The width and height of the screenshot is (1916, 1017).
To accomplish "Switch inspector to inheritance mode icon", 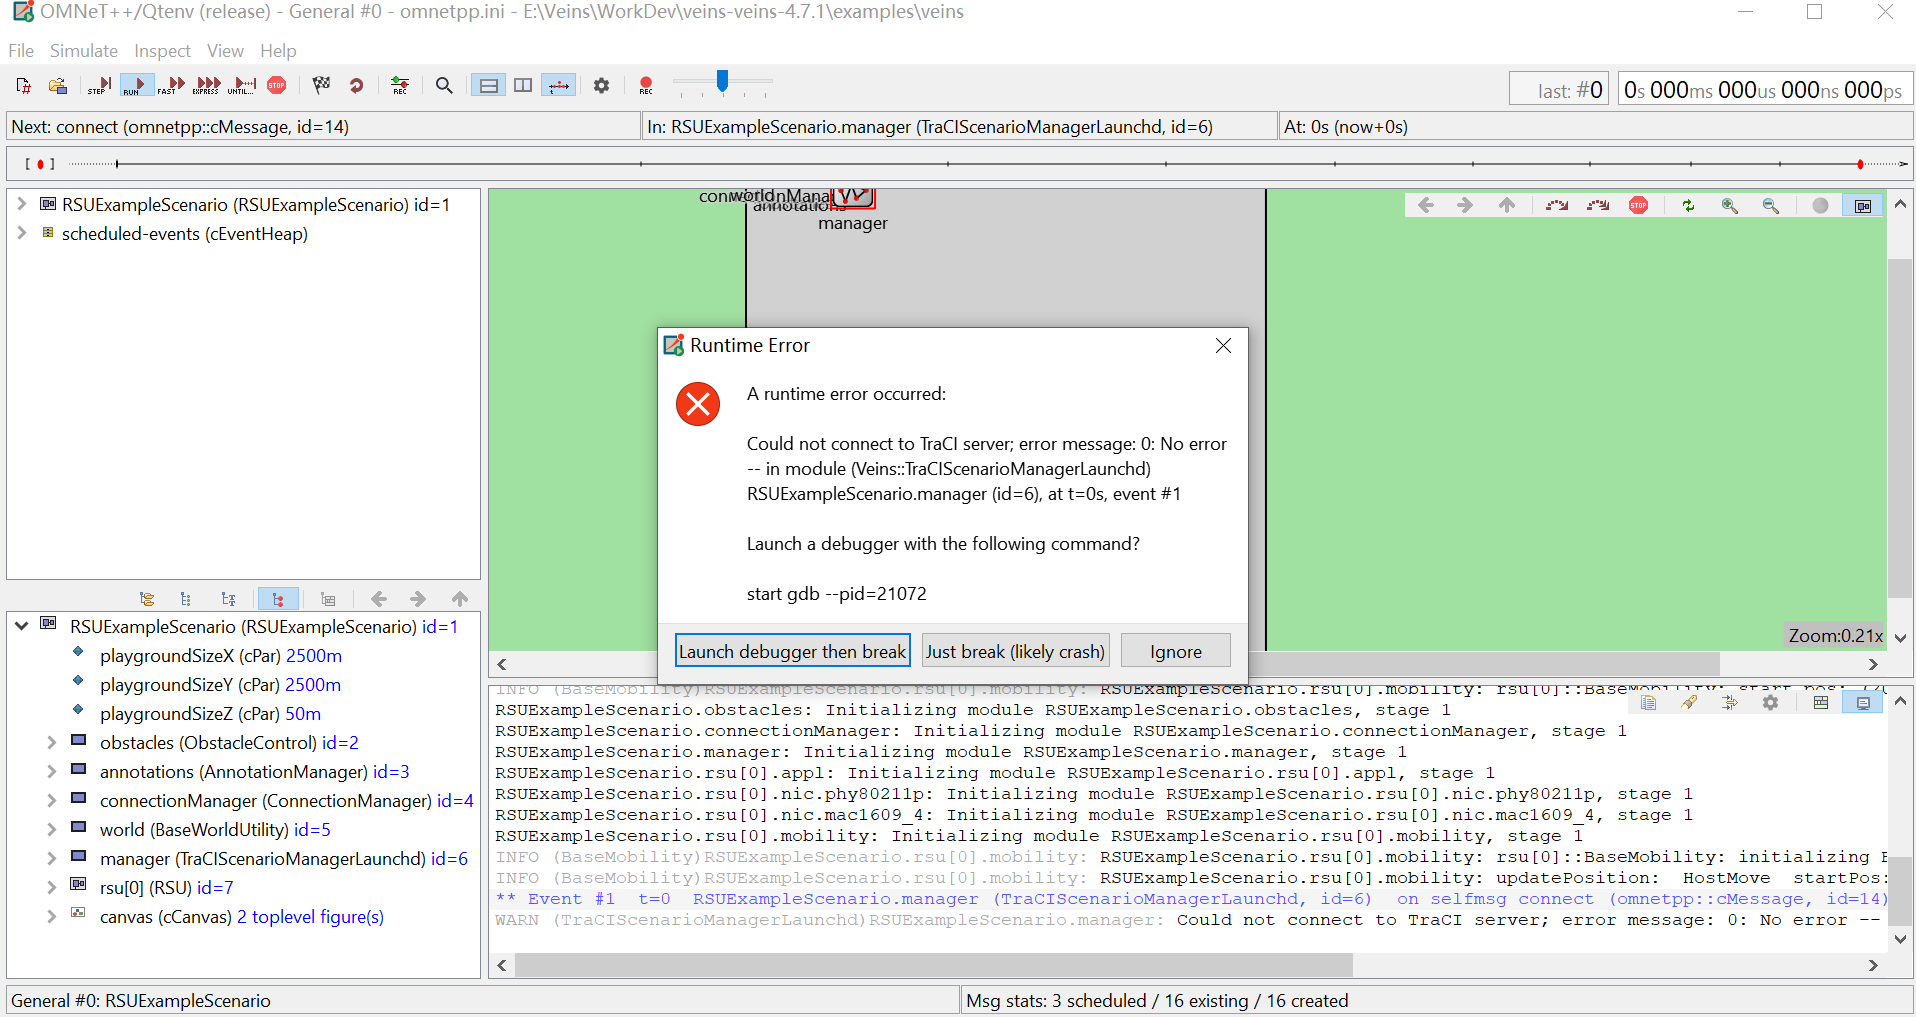I will coord(229,599).
